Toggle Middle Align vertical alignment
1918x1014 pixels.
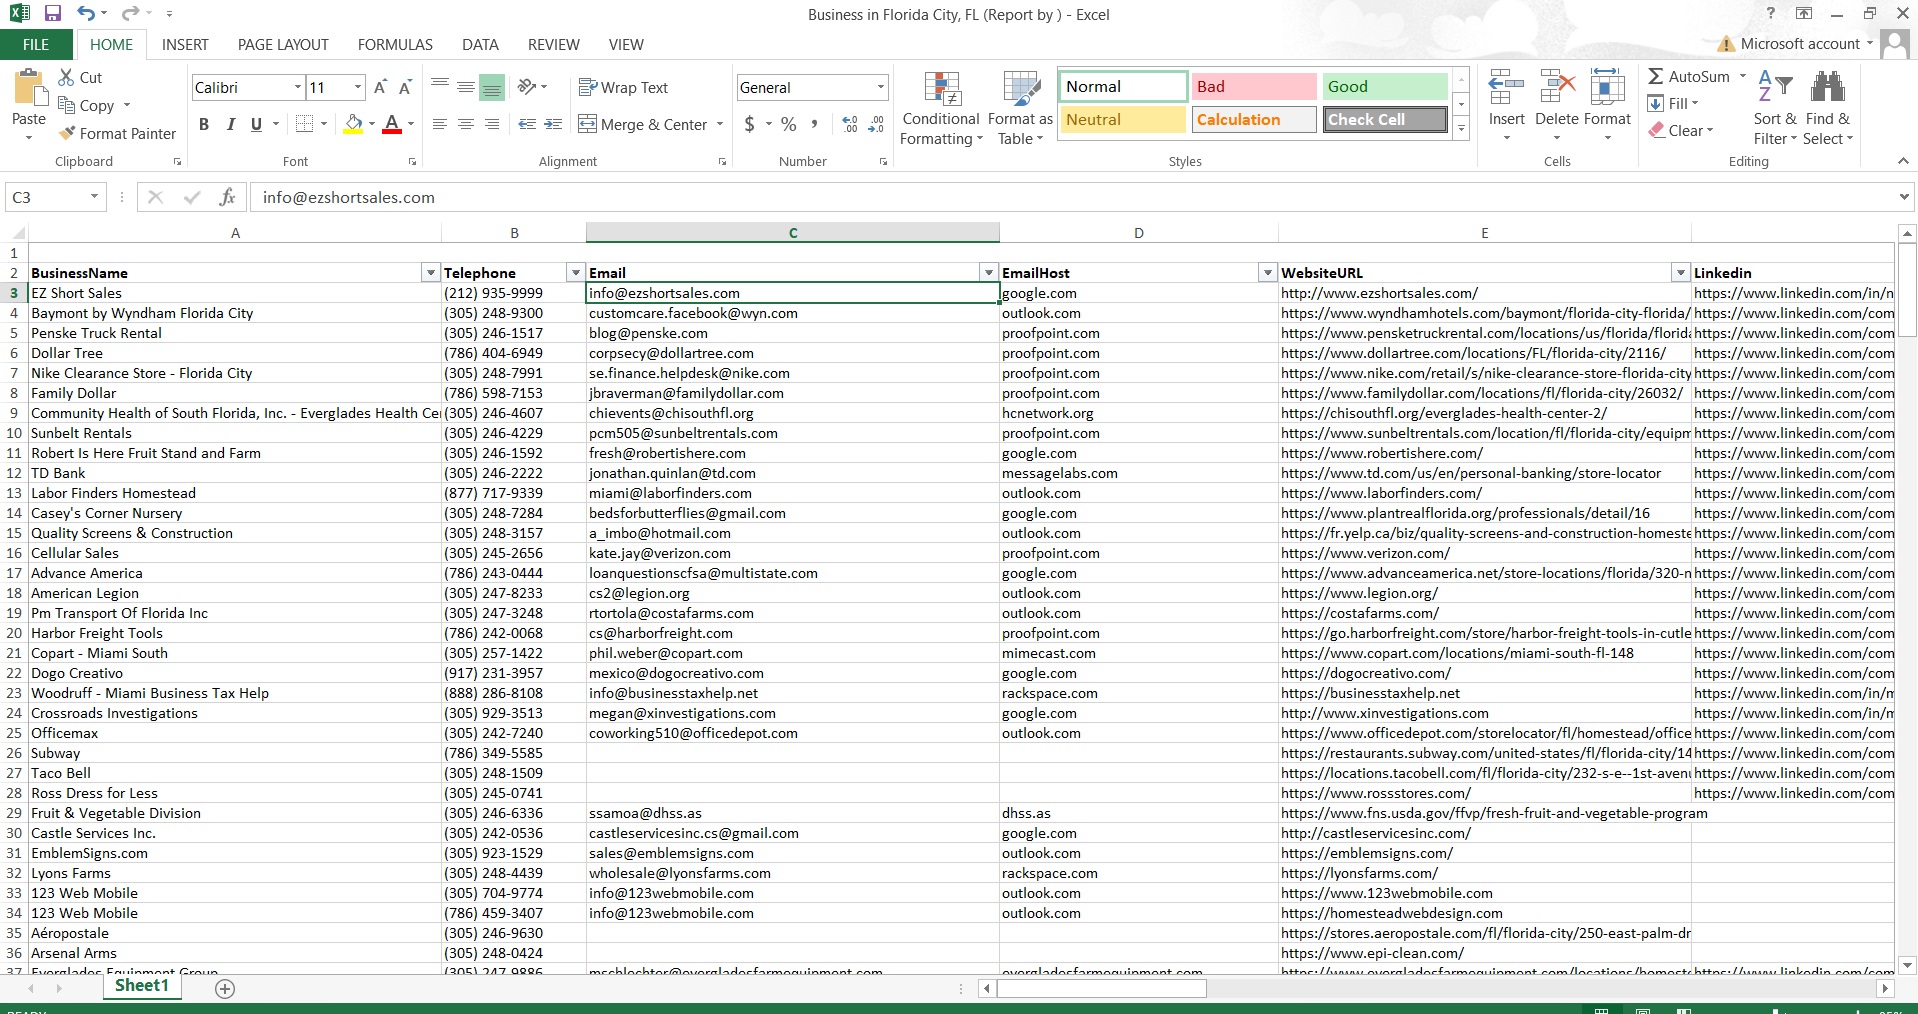(466, 87)
